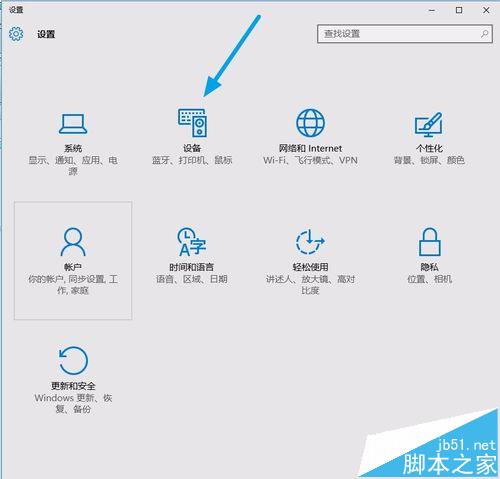
Task: Select the 设备 category label
Action: click(192, 148)
